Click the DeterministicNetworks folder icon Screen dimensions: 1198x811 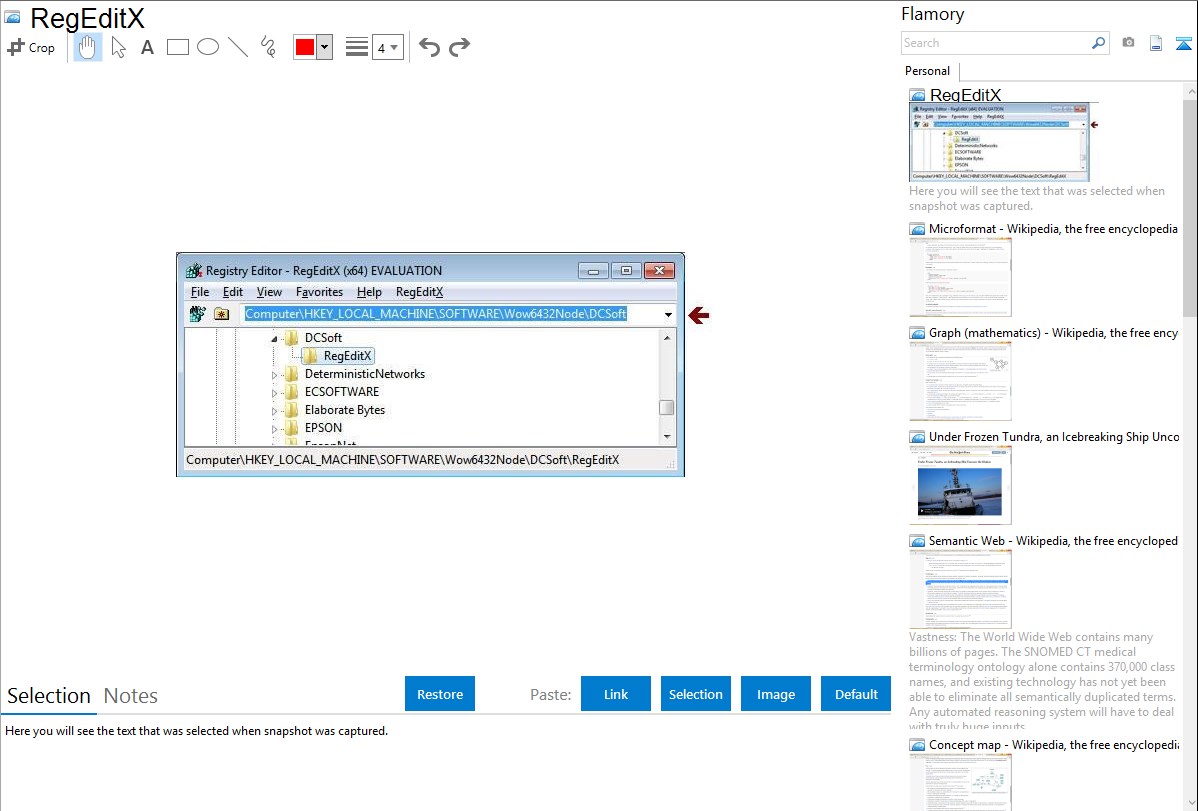tap(291, 374)
